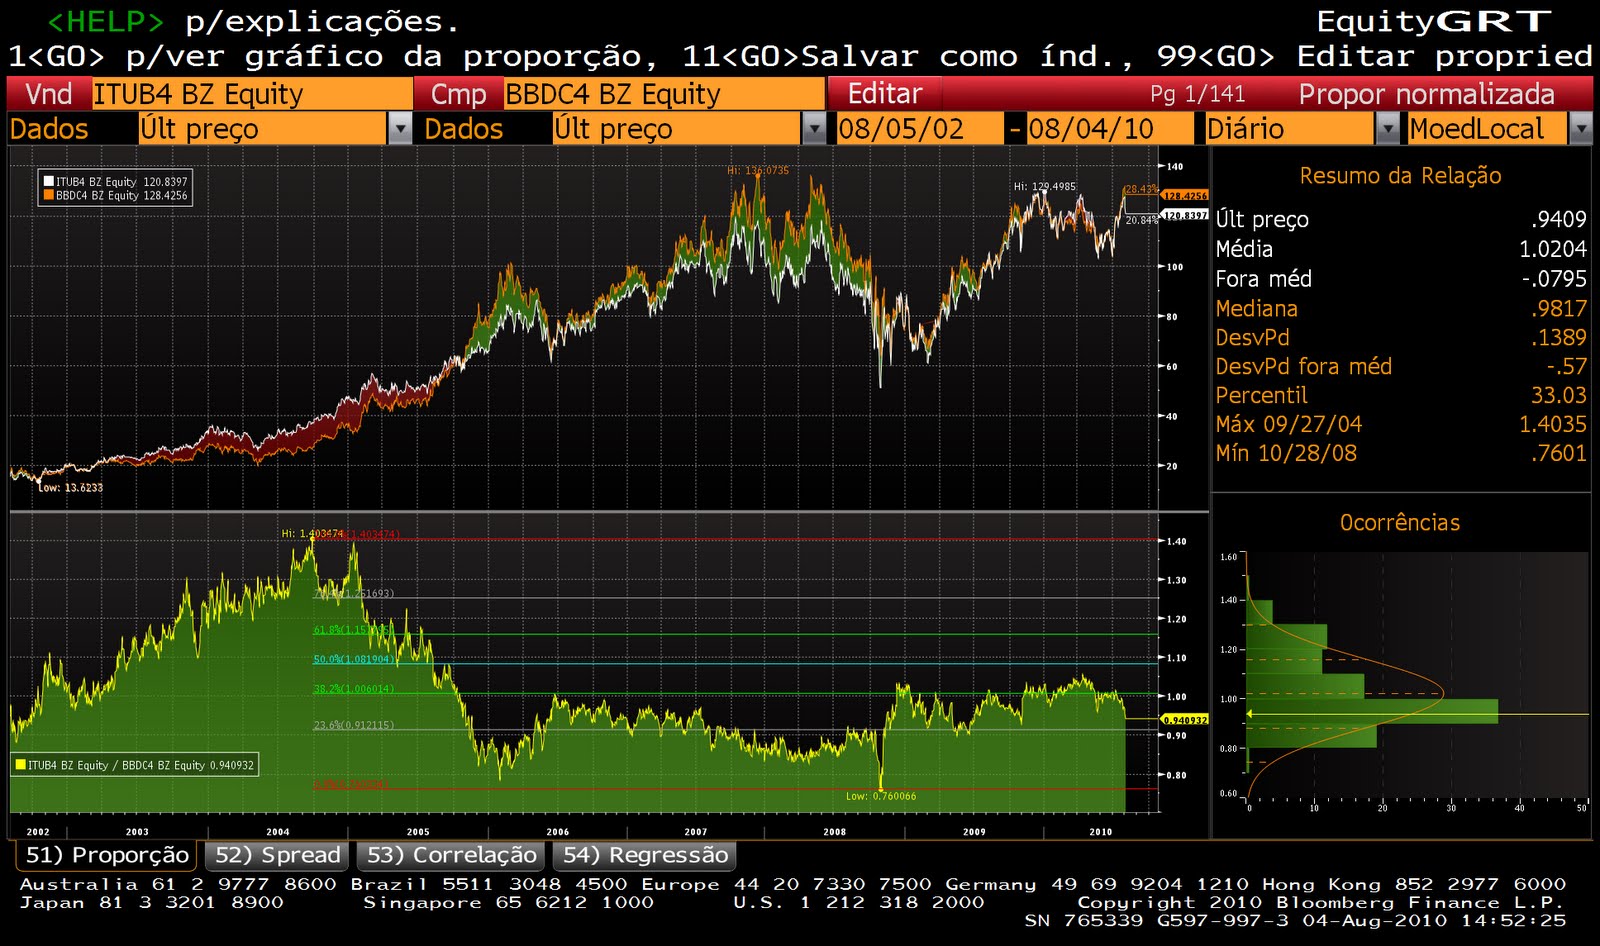
Task: Click the Mín 10/28/08 row
Action: [x=1401, y=454]
